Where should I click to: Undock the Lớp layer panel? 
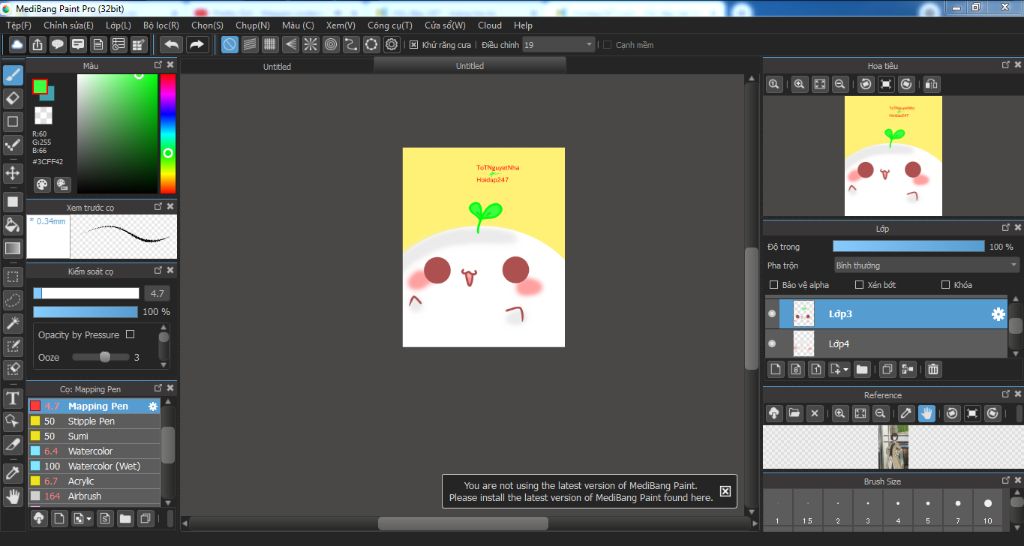[1006, 227]
